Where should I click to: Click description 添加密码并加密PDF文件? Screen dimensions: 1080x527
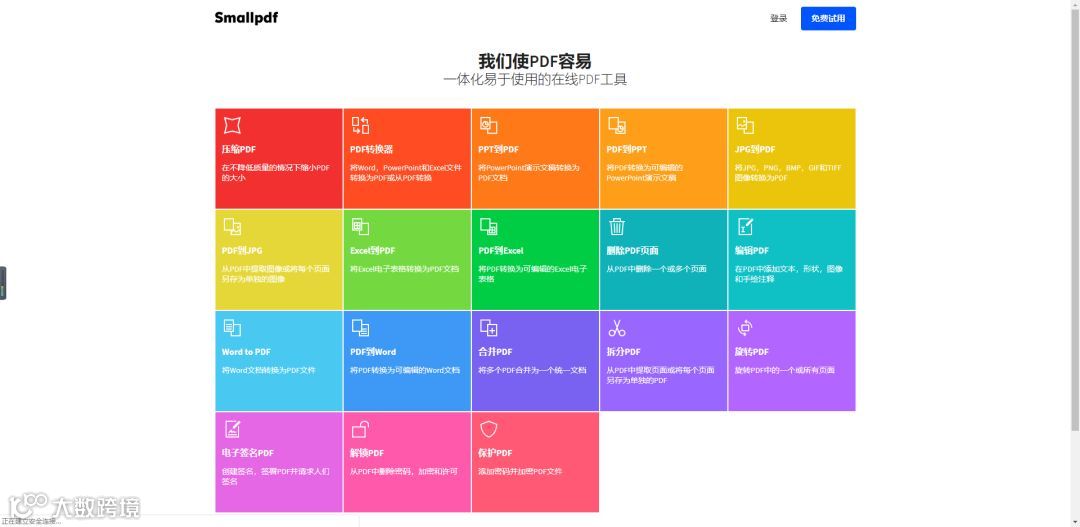520,472
